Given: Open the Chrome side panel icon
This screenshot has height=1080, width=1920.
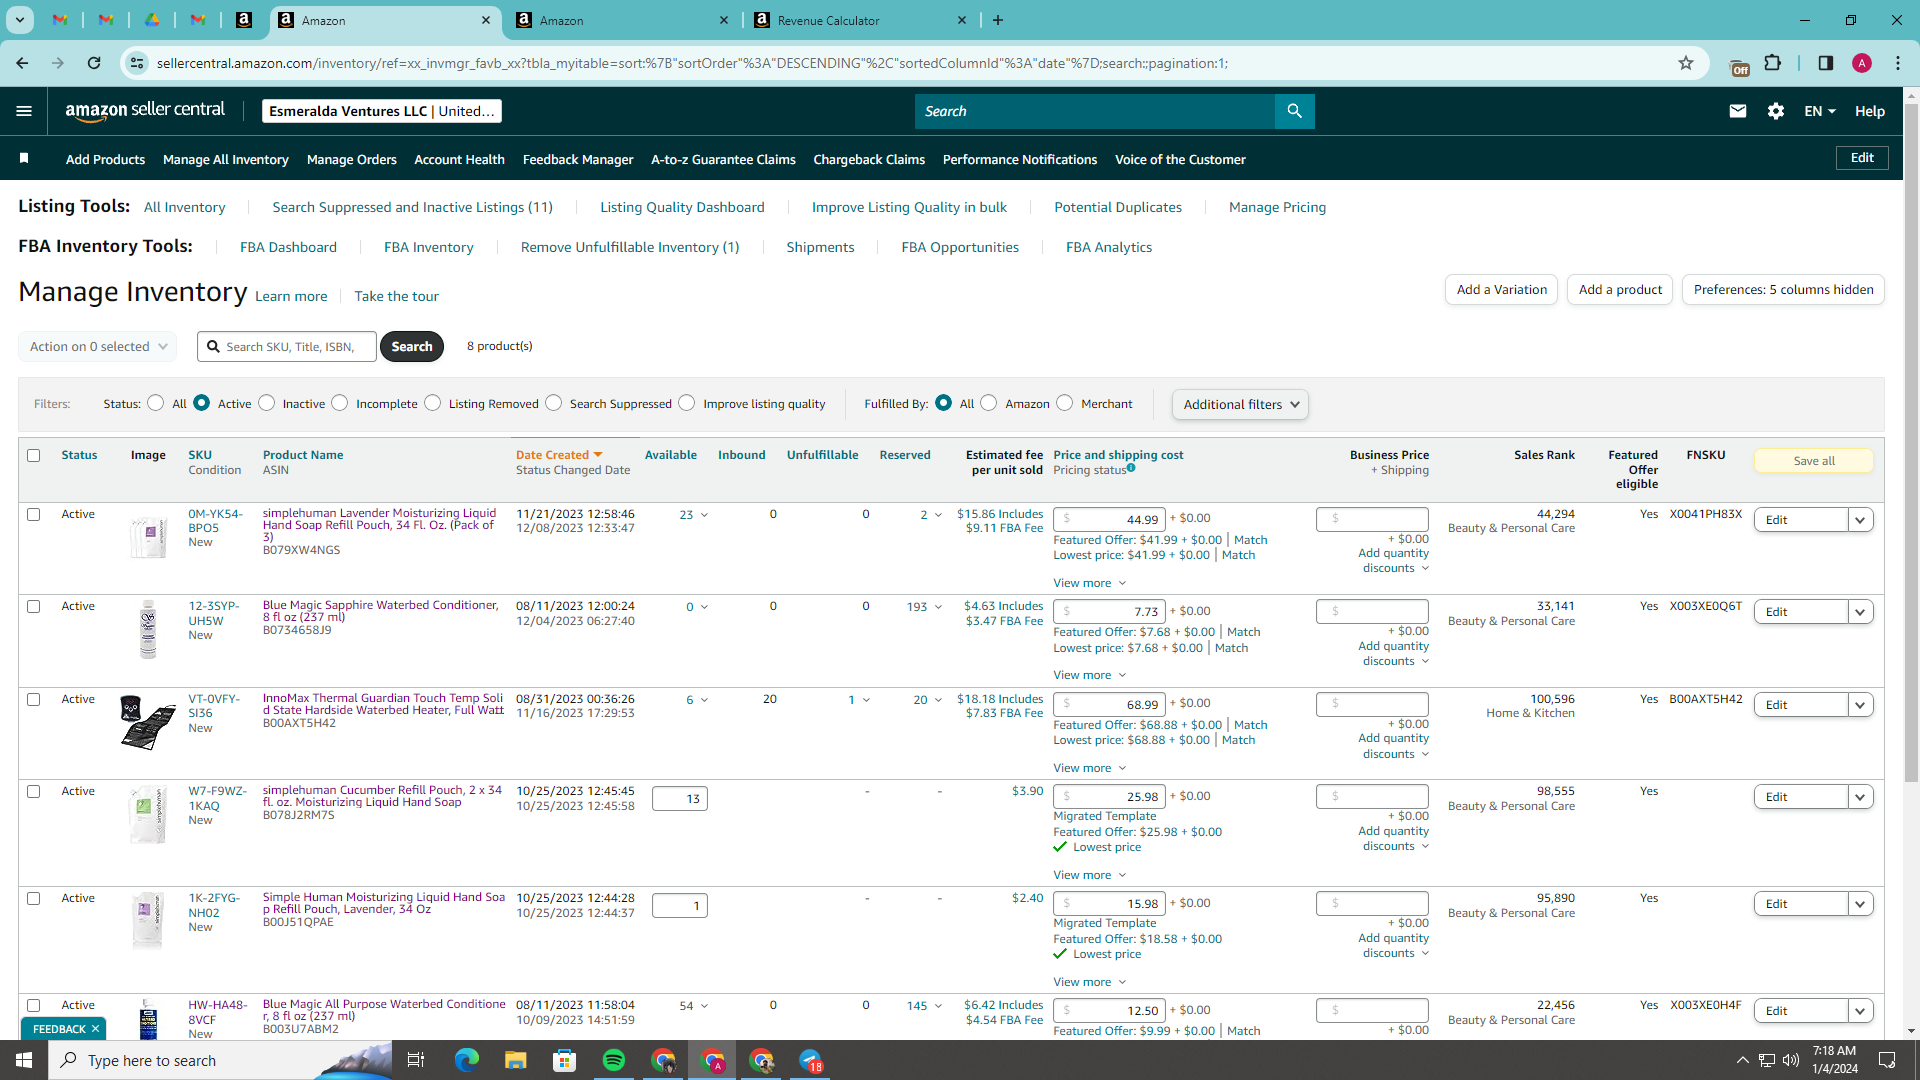Looking at the screenshot, I should pyautogui.click(x=1825, y=63).
